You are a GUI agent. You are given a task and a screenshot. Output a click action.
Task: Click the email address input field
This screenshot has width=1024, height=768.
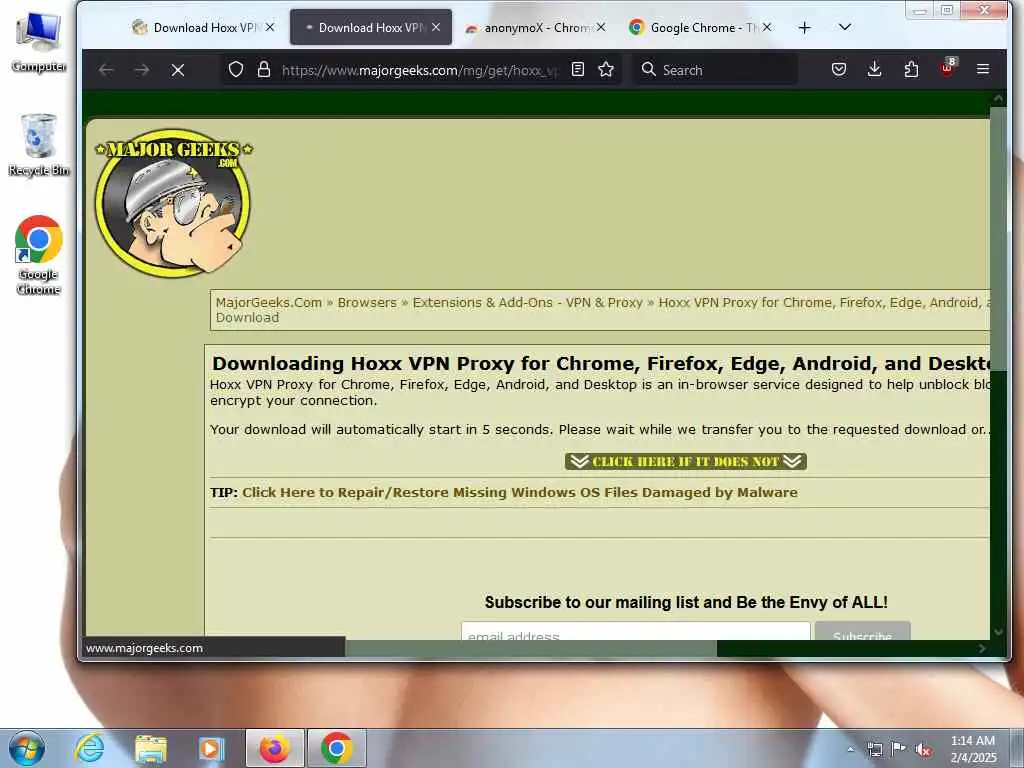[x=635, y=632]
